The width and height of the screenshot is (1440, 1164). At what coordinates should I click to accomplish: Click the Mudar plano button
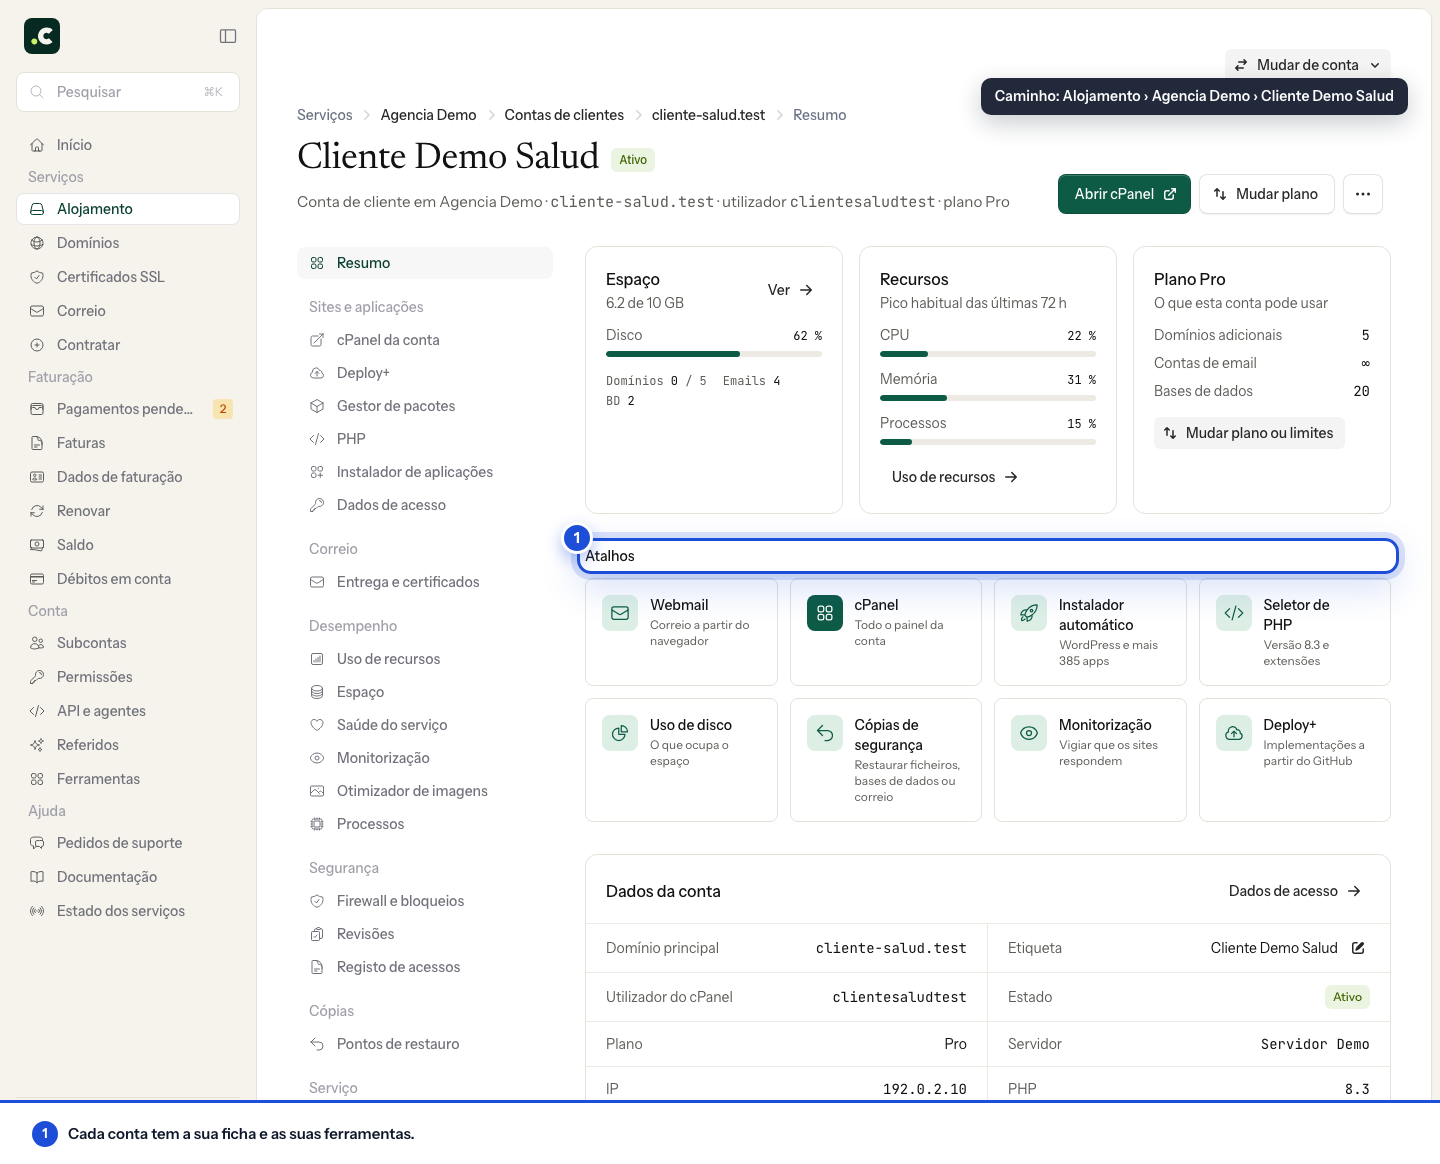coord(1267,194)
